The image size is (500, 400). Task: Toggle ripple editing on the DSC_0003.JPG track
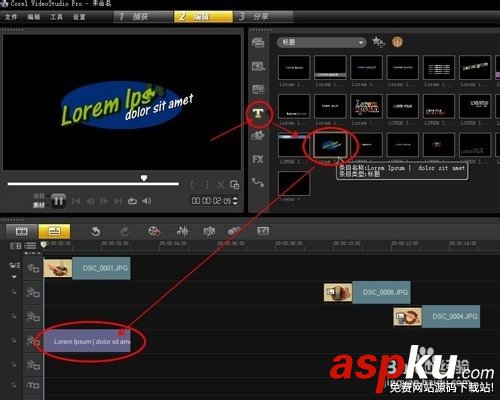[x=14, y=292]
